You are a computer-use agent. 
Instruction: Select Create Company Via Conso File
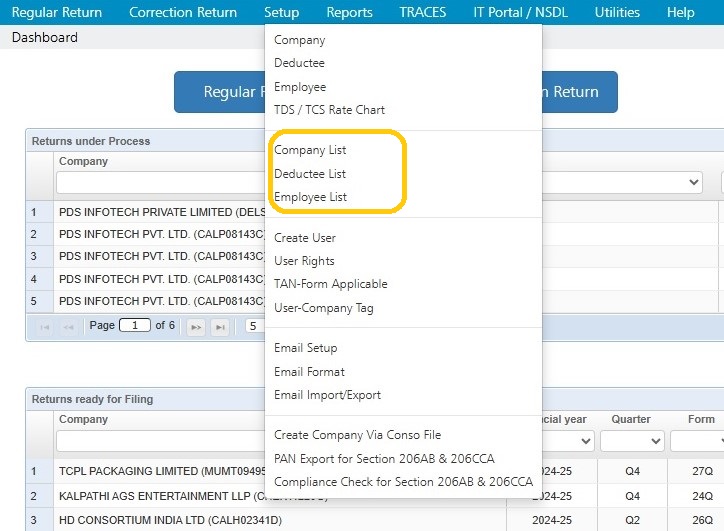[x=357, y=435]
